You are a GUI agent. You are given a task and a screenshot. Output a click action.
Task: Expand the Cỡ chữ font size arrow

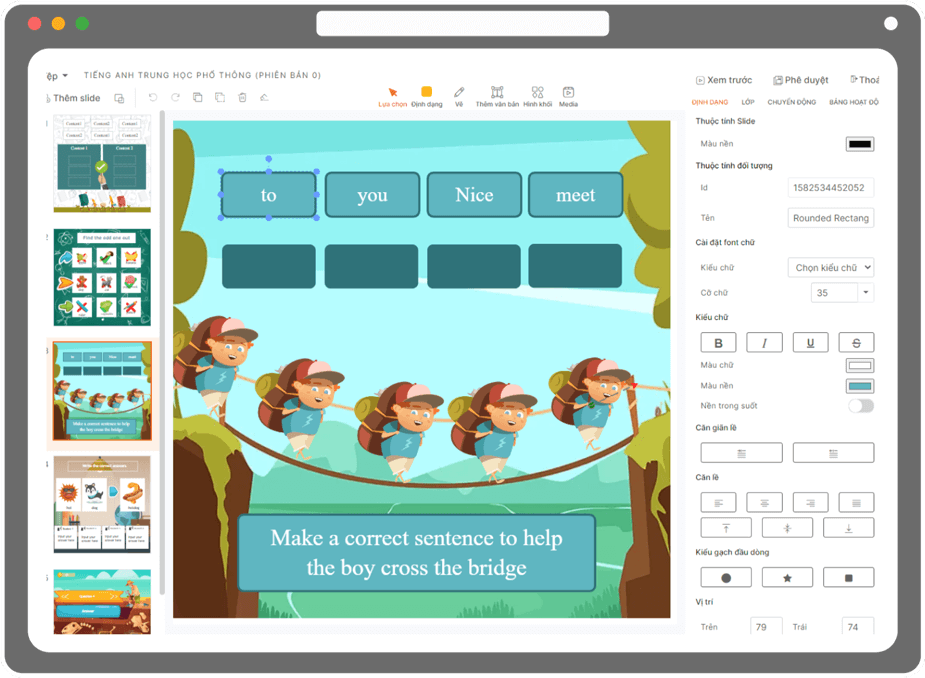pos(865,293)
